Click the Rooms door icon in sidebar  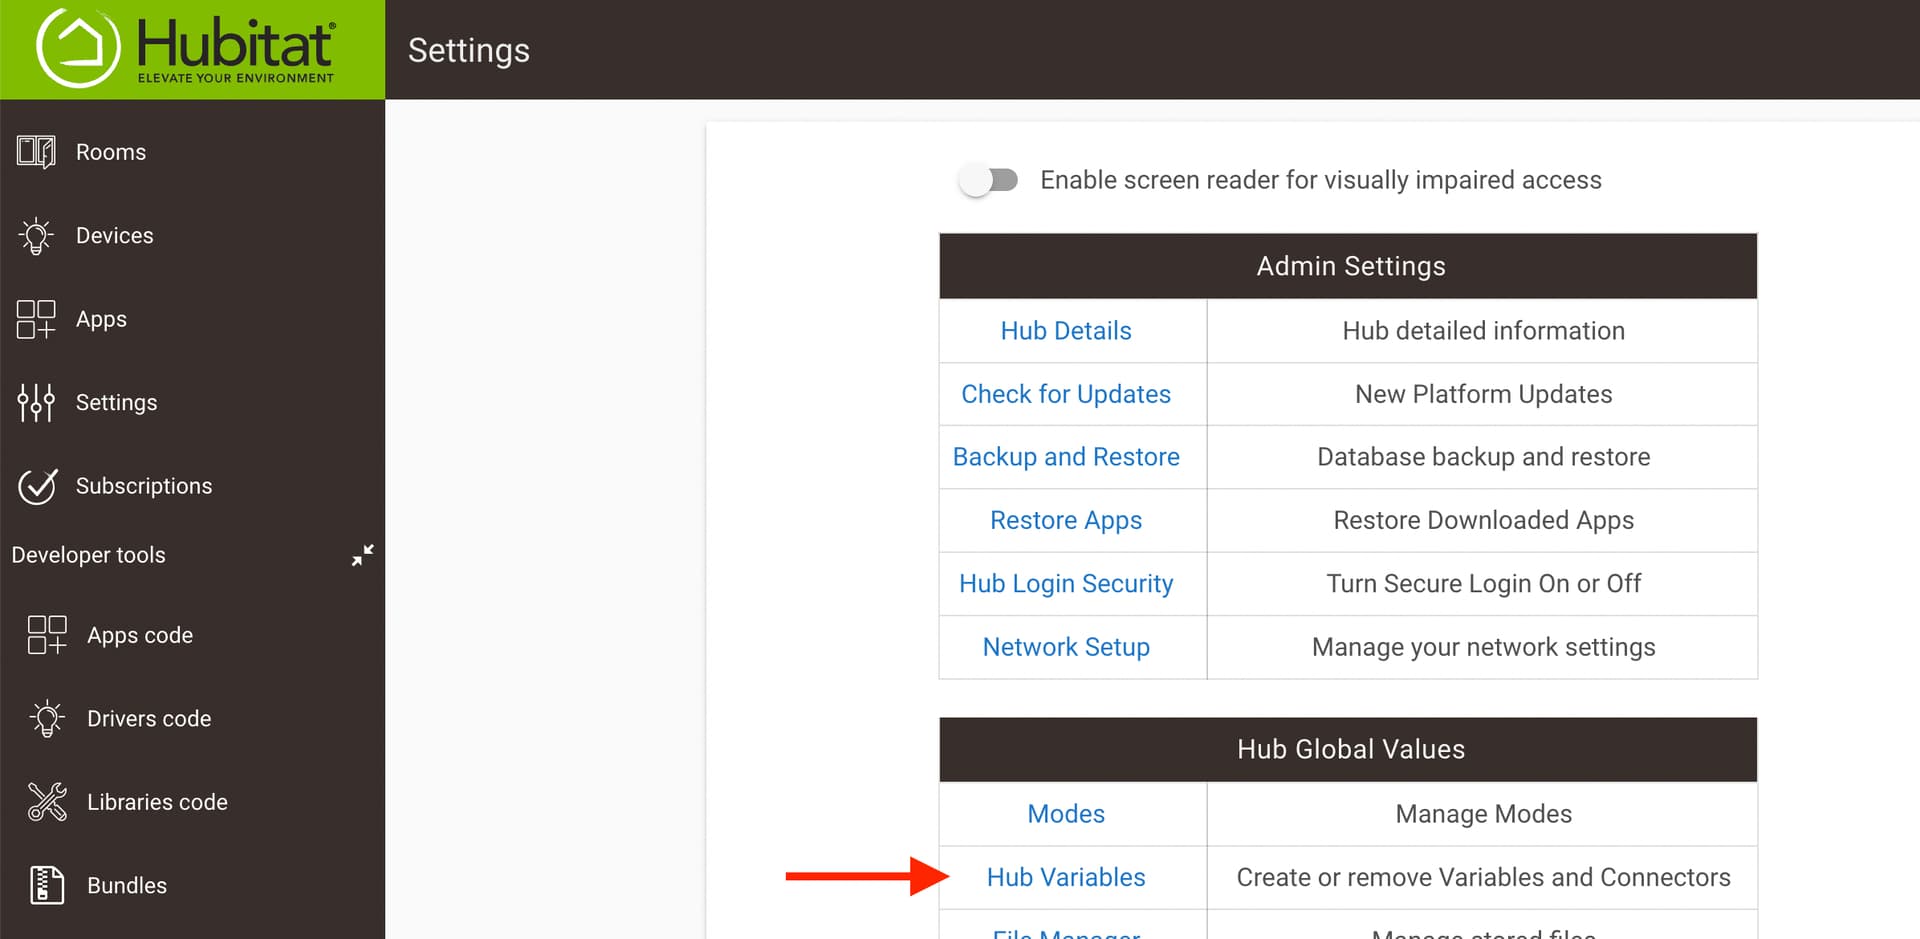(36, 152)
